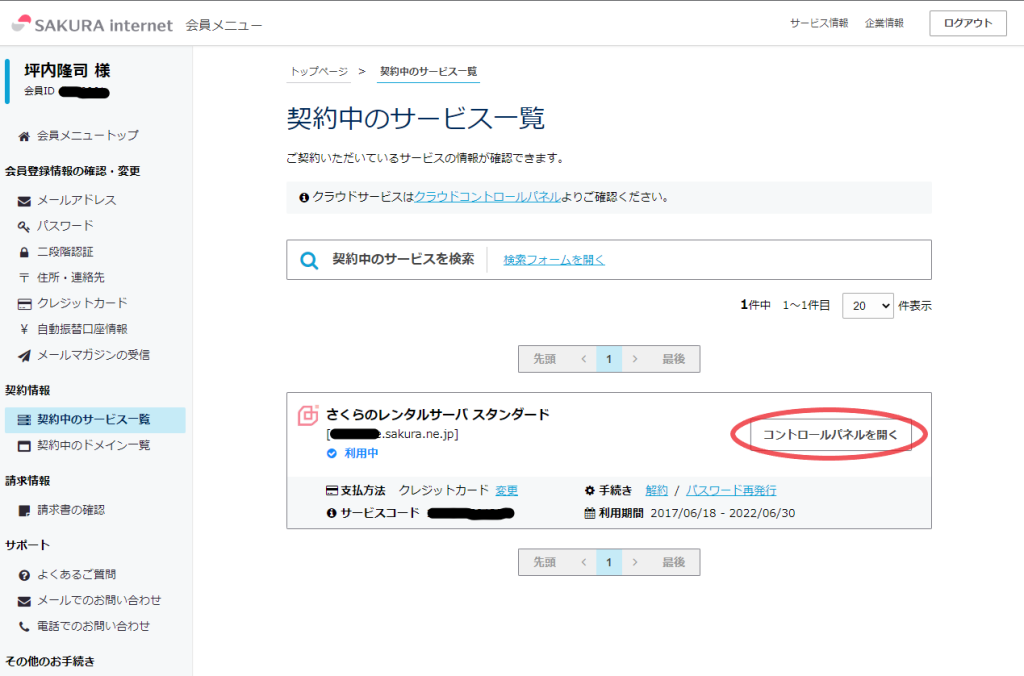
Task: Click the lock icon beside 二段階認証
Action: 24,252
